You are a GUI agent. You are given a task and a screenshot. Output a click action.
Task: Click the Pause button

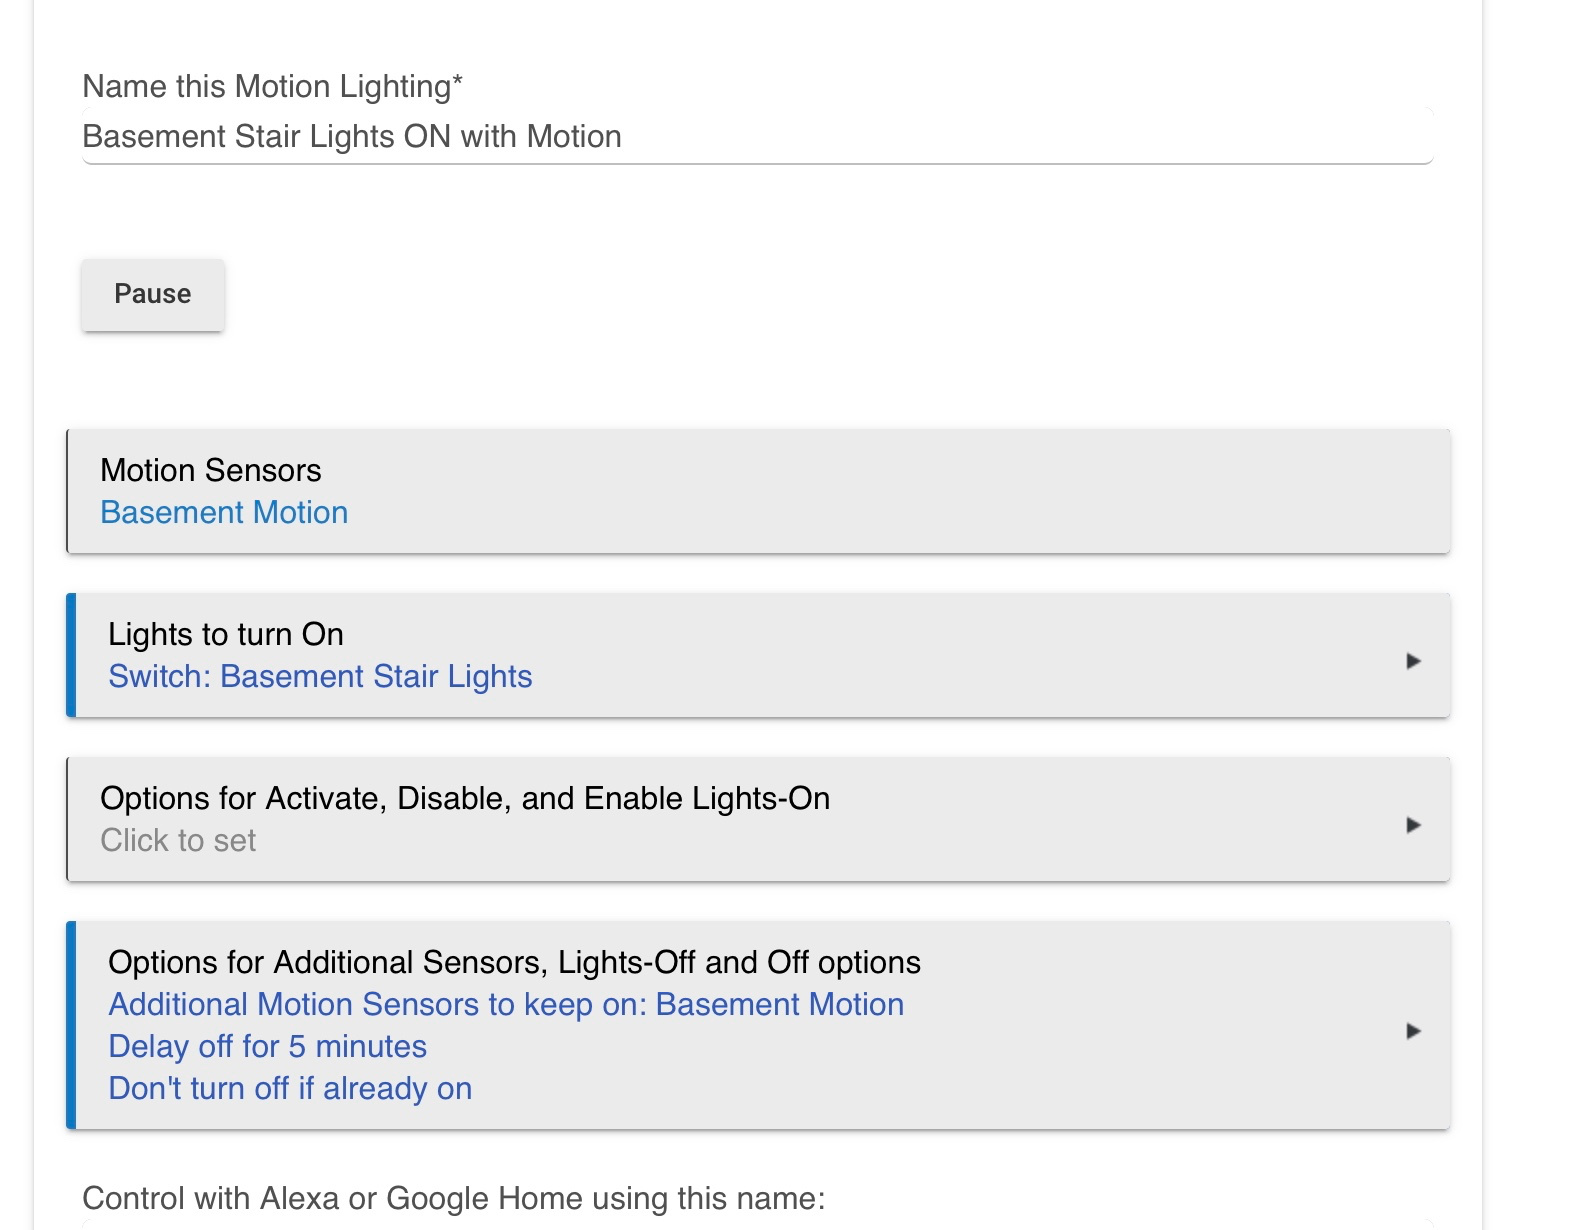point(153,294)
